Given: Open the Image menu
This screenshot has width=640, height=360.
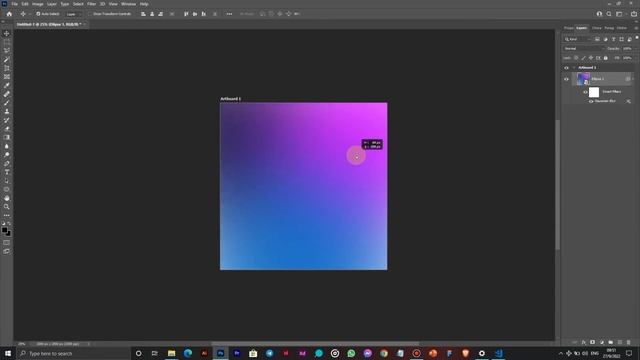Looking at the screenshot, I should click(x=38, y=4).
